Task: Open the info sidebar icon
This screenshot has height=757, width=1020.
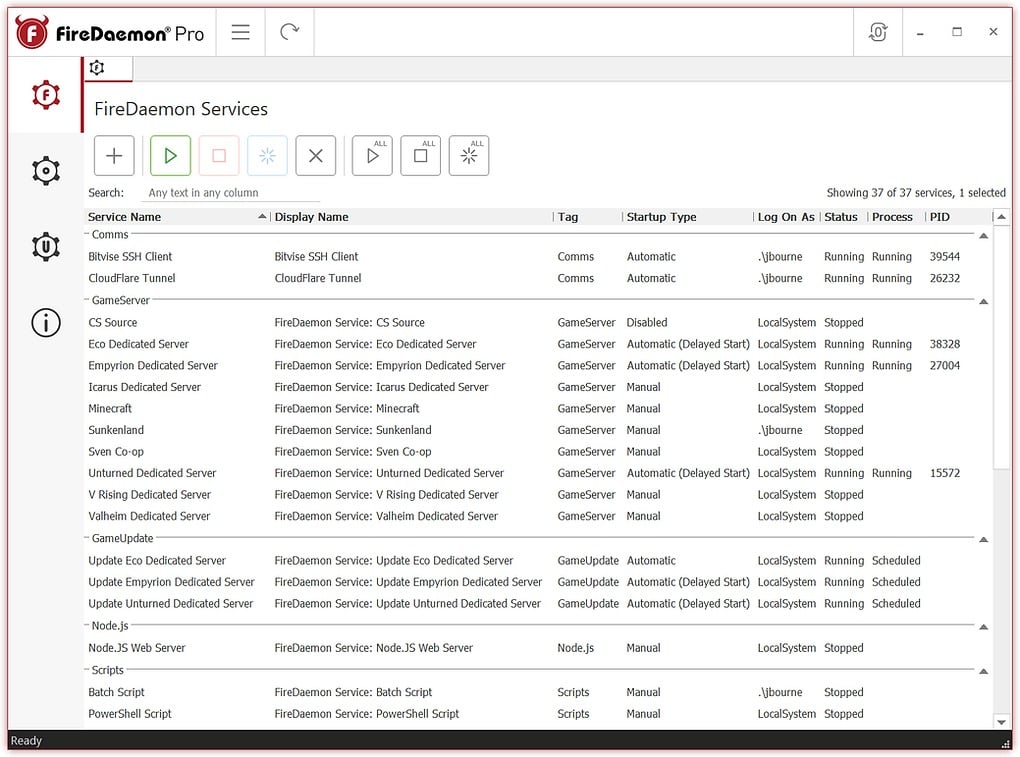Action: [46, 323]
